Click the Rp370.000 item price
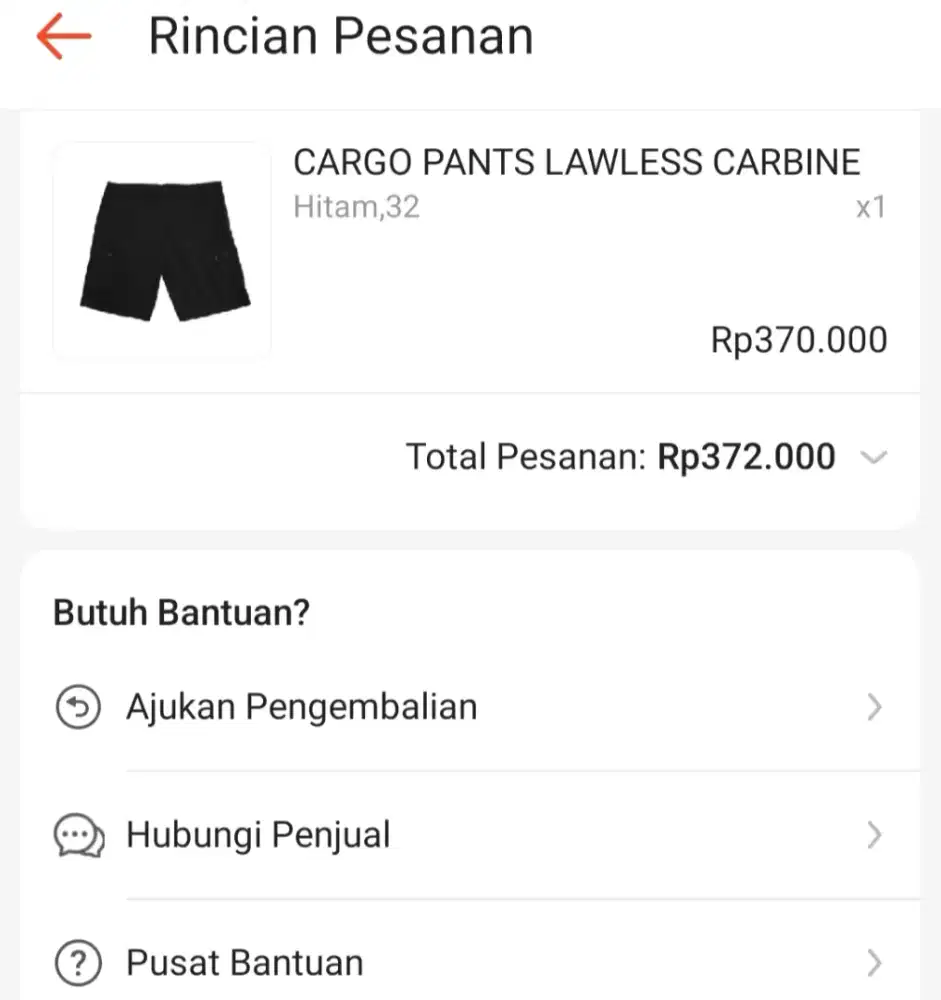This screenshot has width=941, height=1000. [x=798, y=341]
